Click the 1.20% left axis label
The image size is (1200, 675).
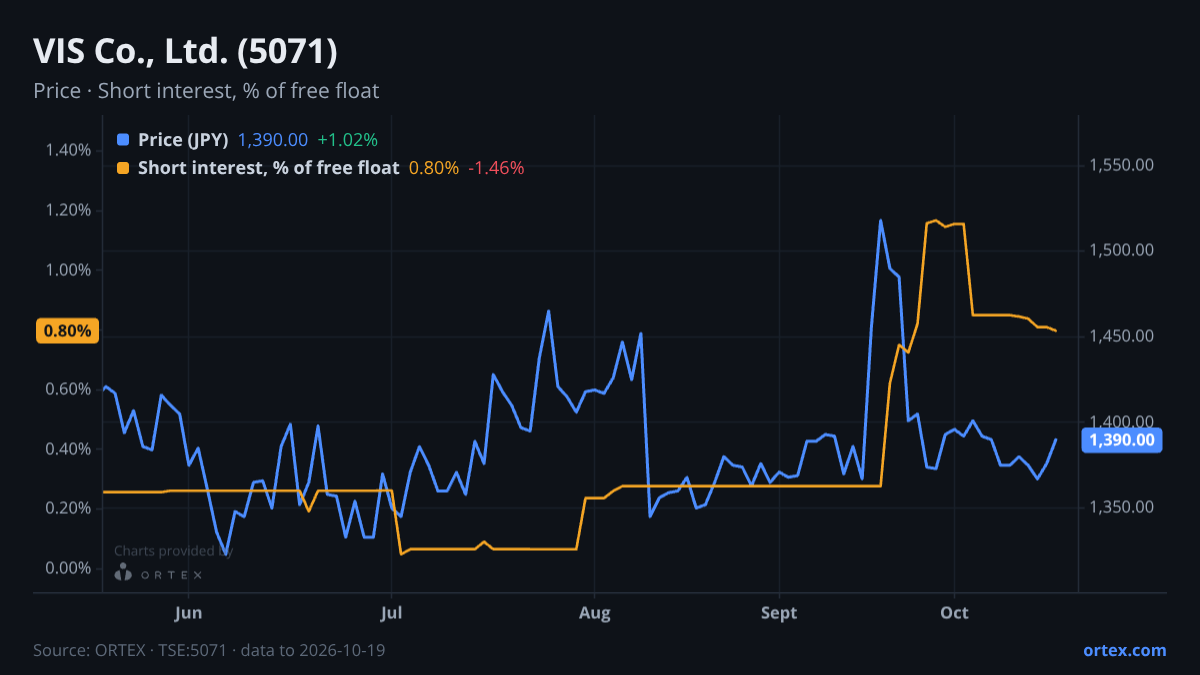point(68,211)
